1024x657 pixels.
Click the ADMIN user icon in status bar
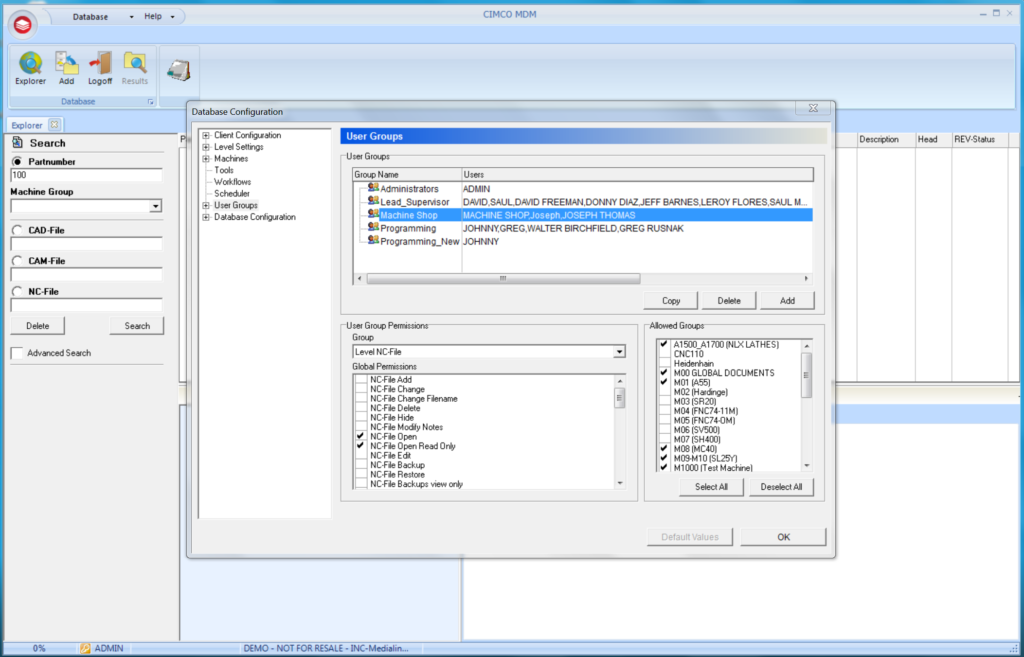[x=85, y=649]
